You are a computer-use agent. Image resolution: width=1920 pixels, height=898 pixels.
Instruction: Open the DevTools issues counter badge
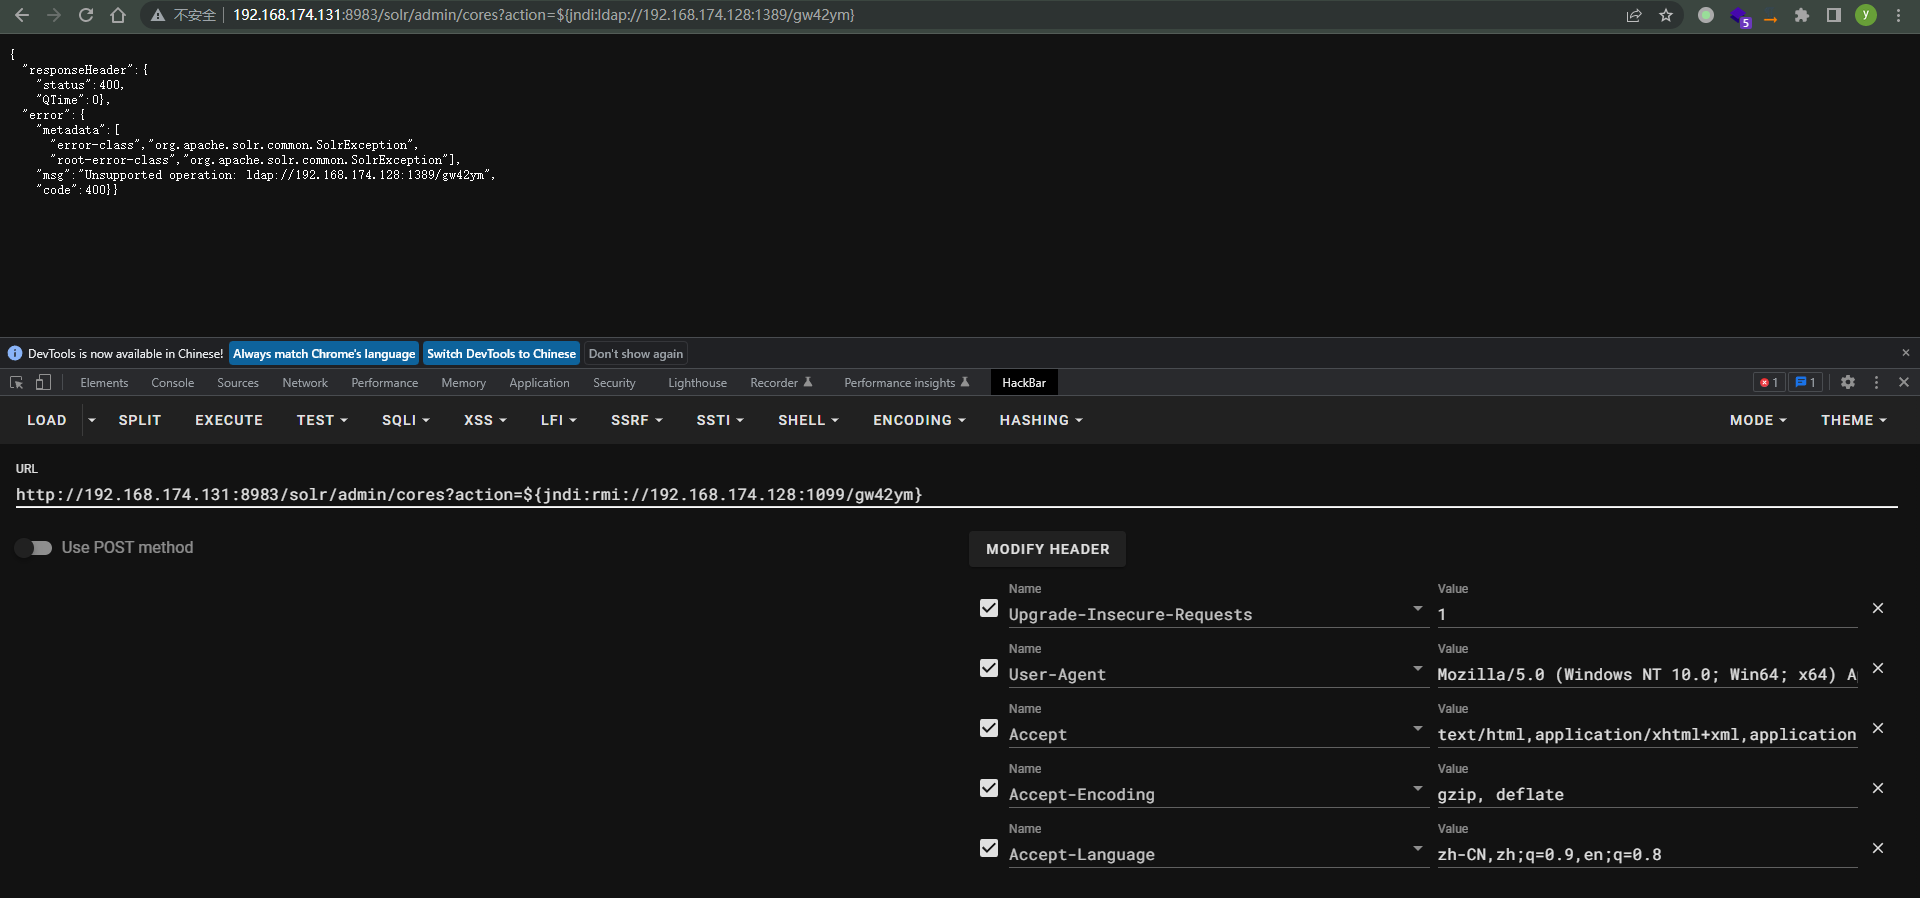coord(1805,383)
